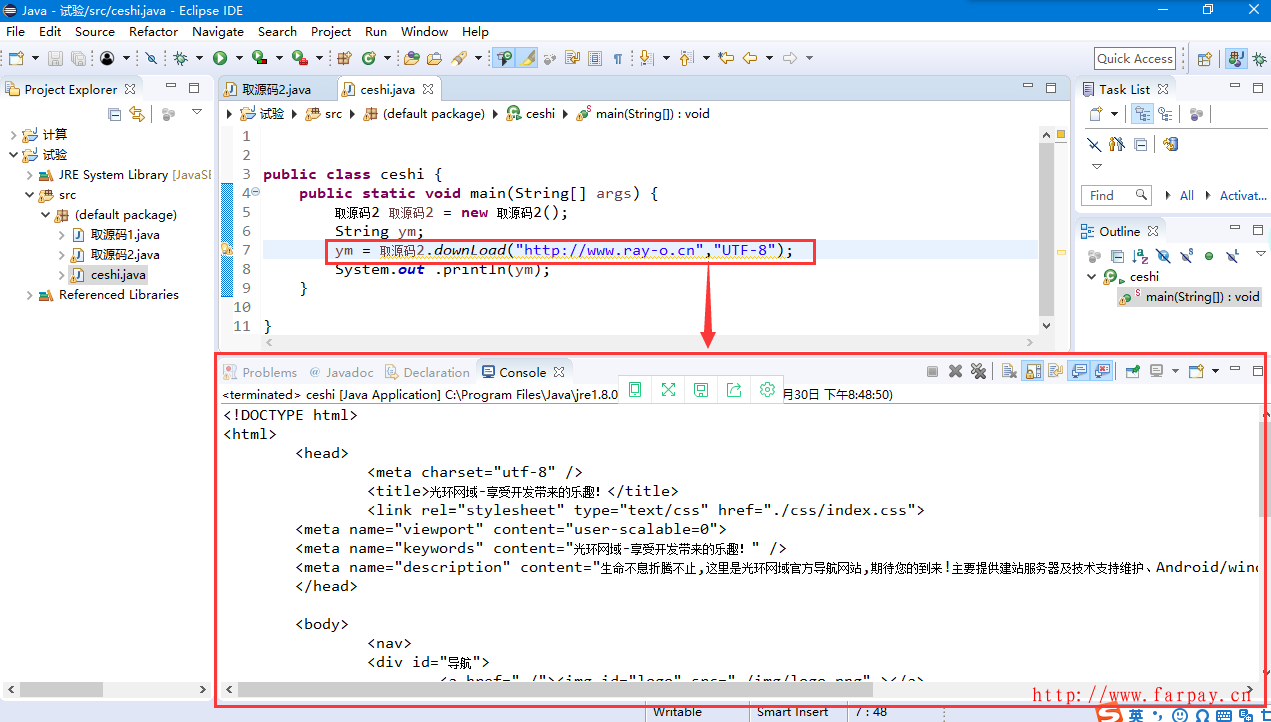Image resolution: width=1271 pixels, height=722 pixels.
Task: Expand the Referenced Libraries node
Action: click(x=29, y=295)
